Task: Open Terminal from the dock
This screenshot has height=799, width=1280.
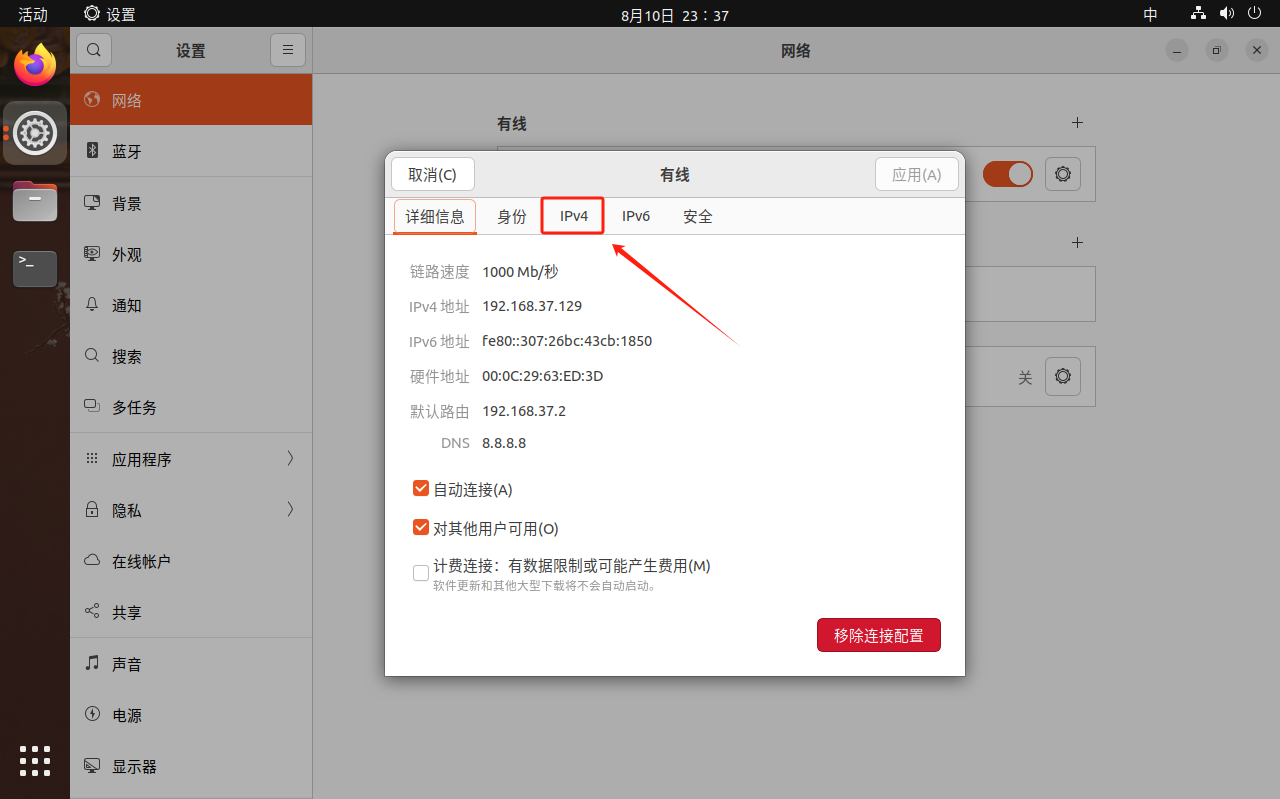Action: [35, 268]
